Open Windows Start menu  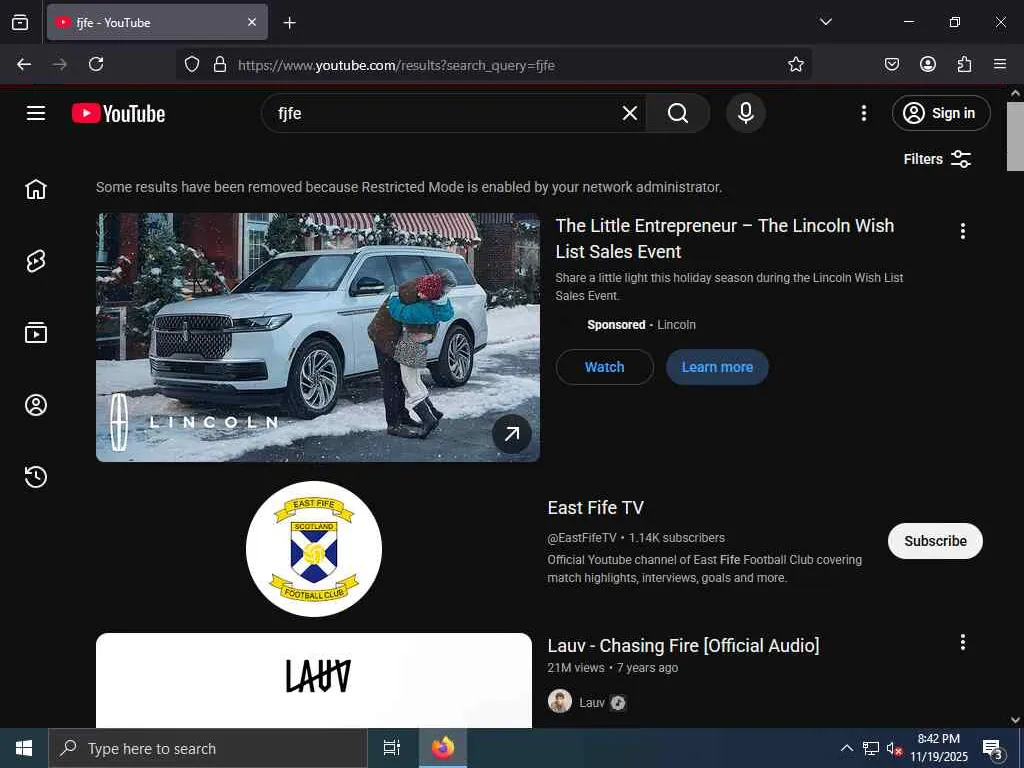[x=24, y=748]
